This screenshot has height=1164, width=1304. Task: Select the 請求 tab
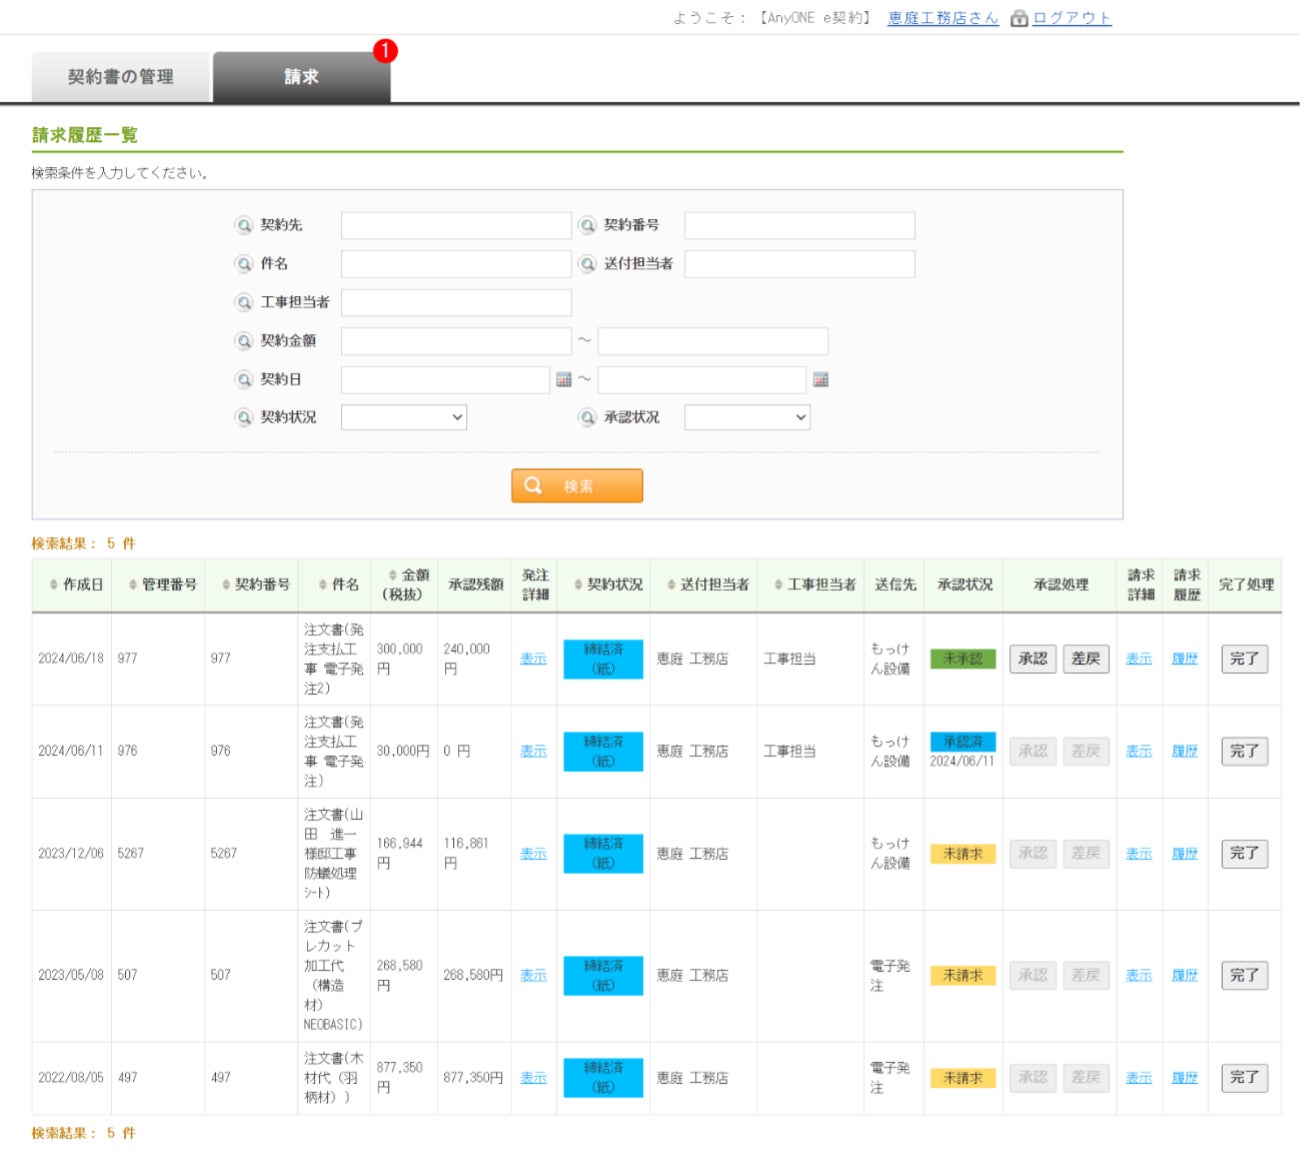pyautogui.click(x=302, y=77)
